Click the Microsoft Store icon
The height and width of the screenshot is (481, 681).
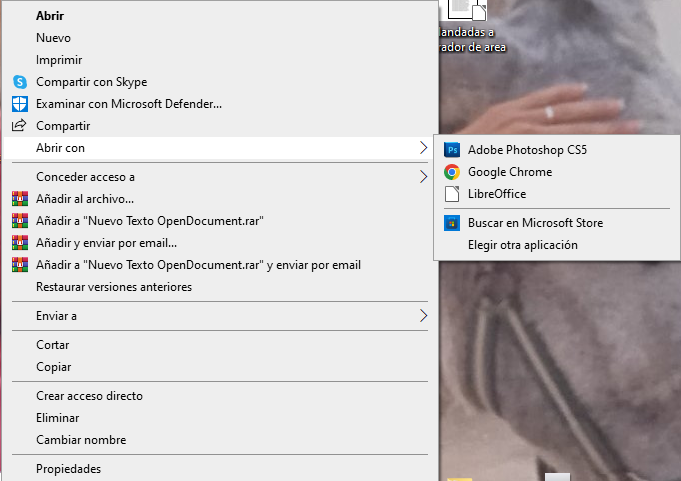452,223
